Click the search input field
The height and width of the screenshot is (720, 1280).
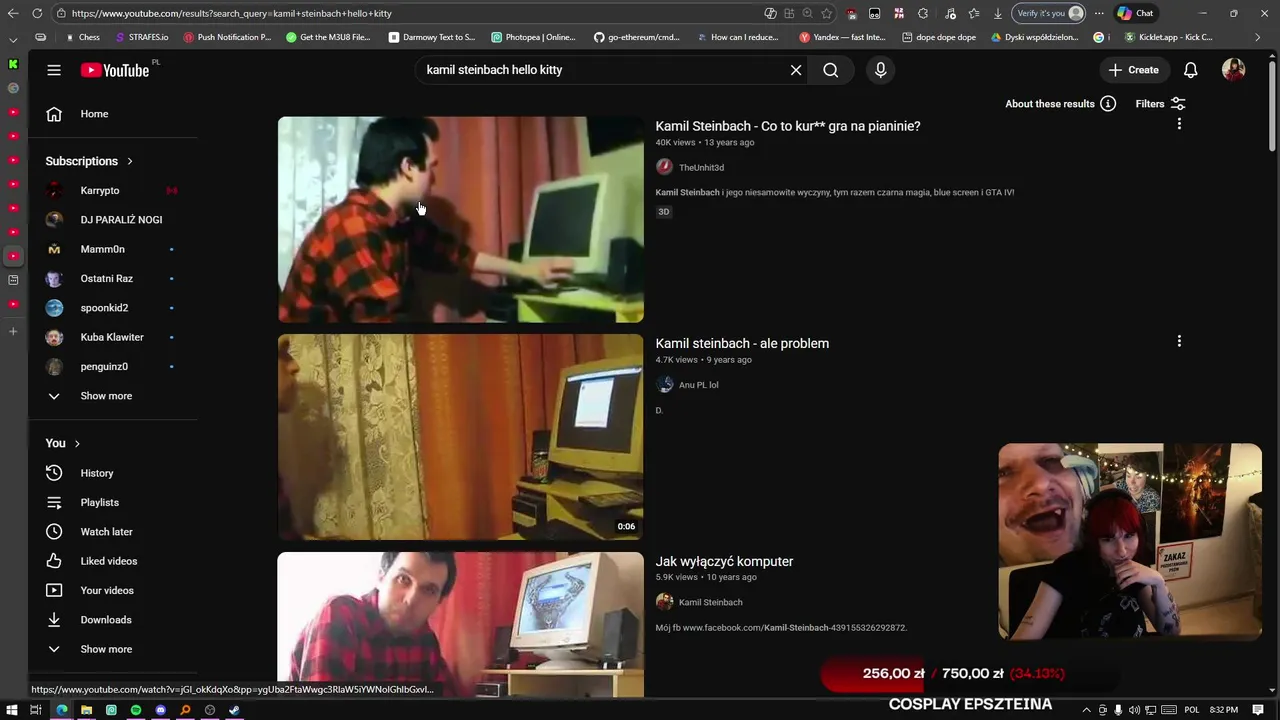(600, 70)
